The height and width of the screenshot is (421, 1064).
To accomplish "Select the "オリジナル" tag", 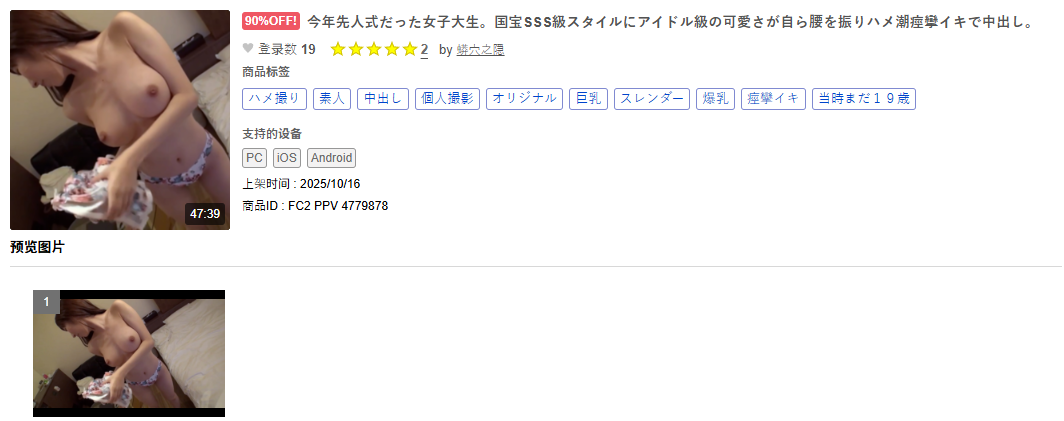I will coord(524,98).
